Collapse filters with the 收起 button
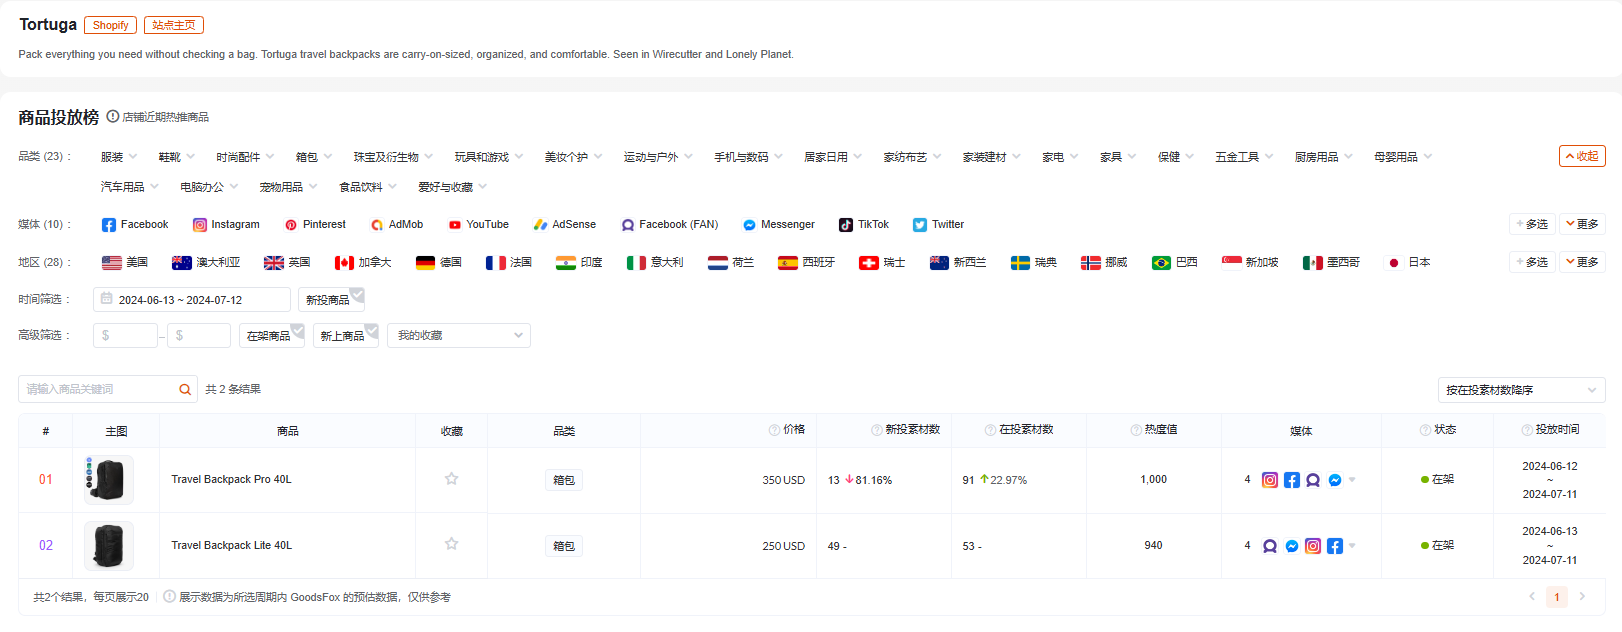The width and height of the screenshot is (1622, 632). click(x=1582, y=156)
